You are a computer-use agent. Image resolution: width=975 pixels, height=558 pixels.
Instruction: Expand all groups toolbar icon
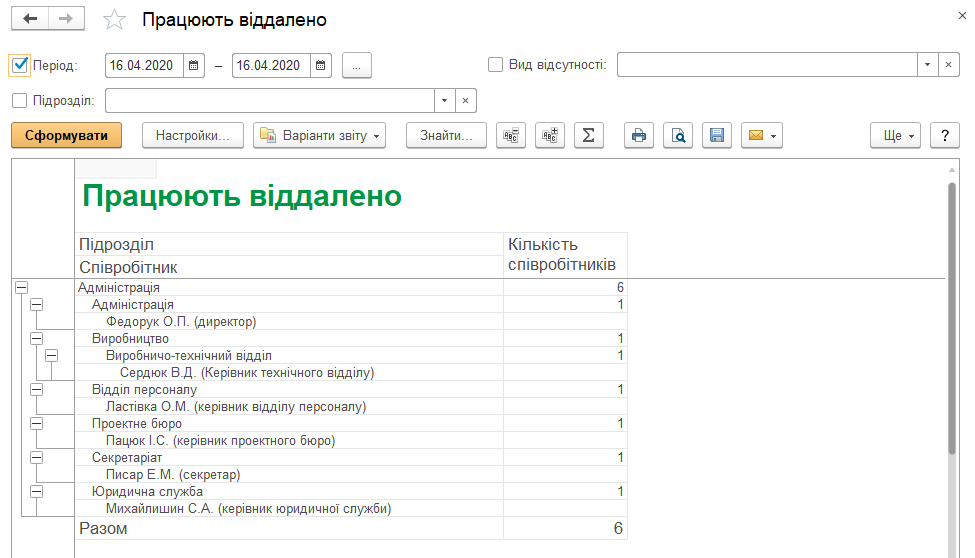[x=550, y=136]
